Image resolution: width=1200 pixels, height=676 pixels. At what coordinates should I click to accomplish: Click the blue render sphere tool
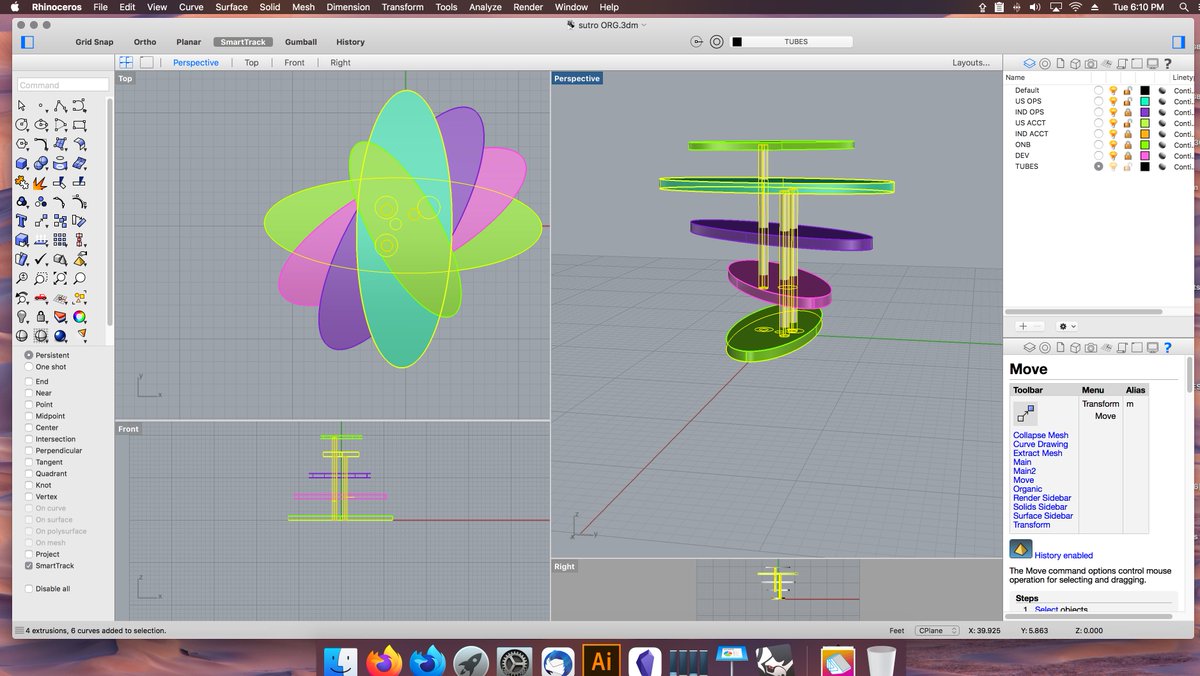click(x=60, y=335)
